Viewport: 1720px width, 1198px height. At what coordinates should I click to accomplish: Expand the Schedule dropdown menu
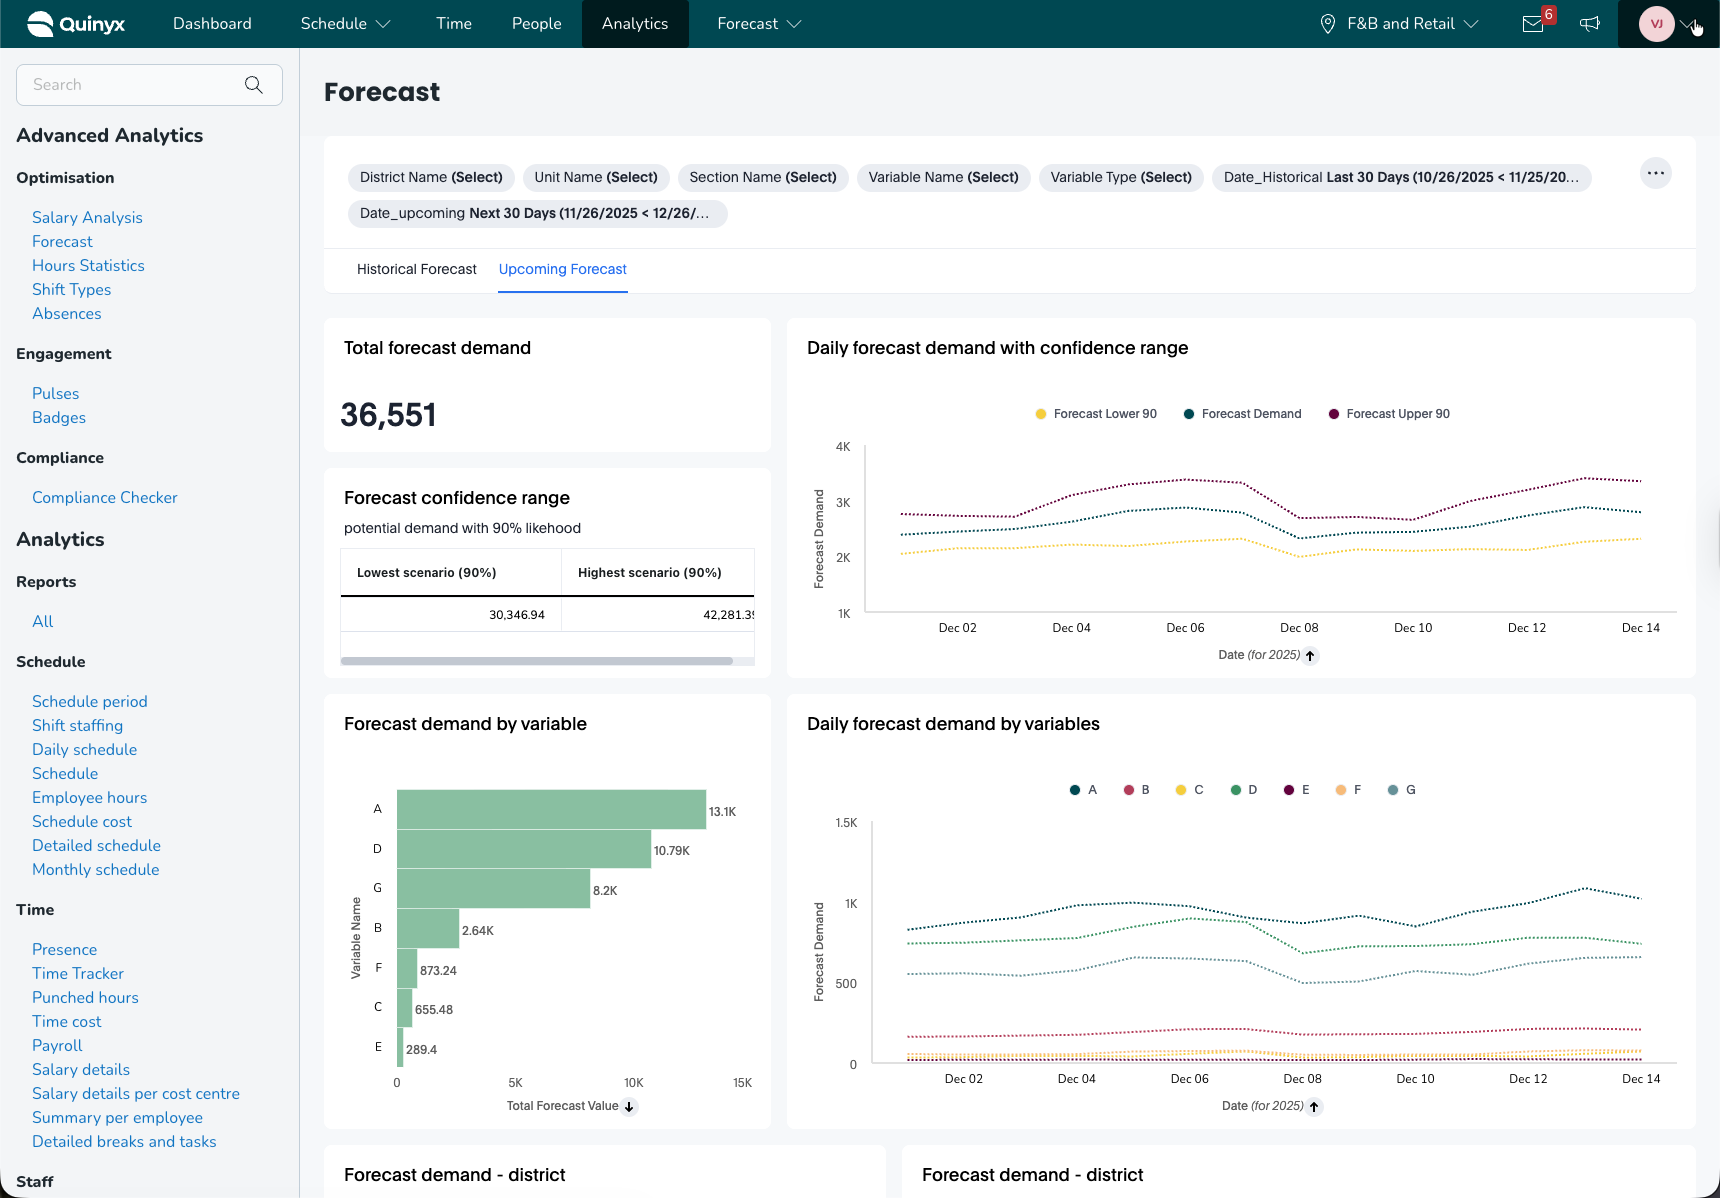click(x=345, y=24)
